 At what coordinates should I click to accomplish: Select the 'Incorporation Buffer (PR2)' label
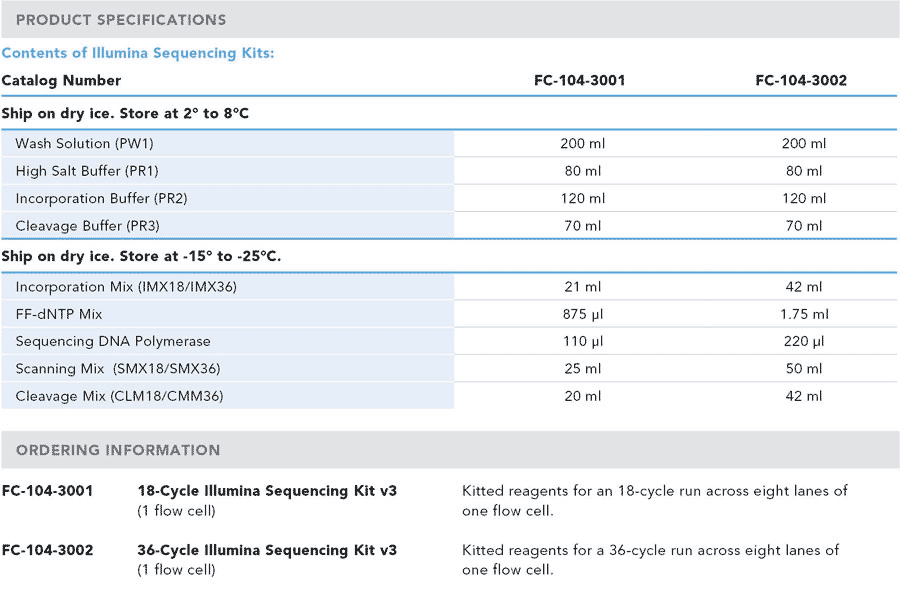tap(102, 199)
